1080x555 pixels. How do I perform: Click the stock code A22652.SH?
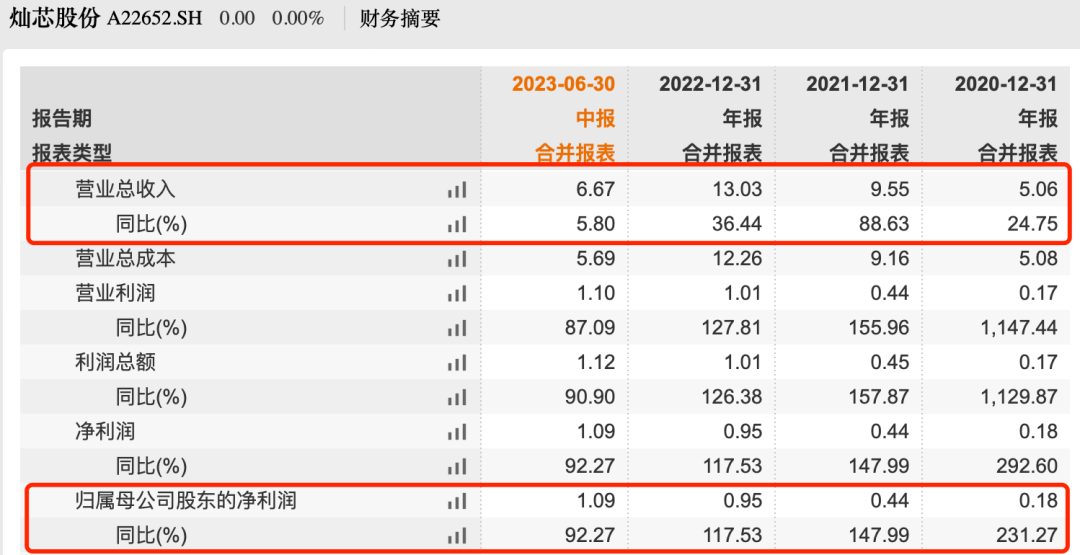154,19
